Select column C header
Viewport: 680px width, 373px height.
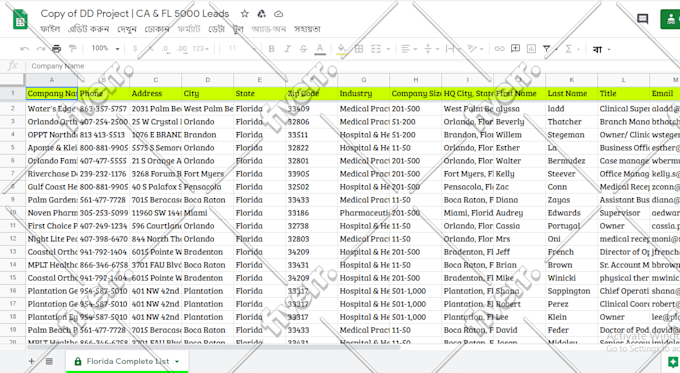[x=156, y=80]
